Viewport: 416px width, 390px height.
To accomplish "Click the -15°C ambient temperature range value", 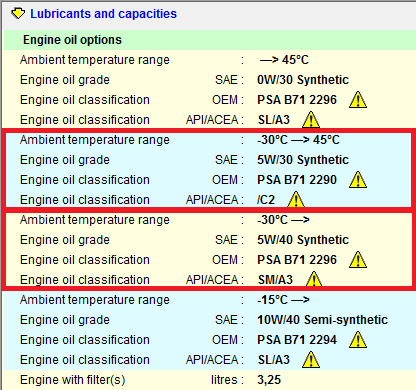I will coord(283,300).
